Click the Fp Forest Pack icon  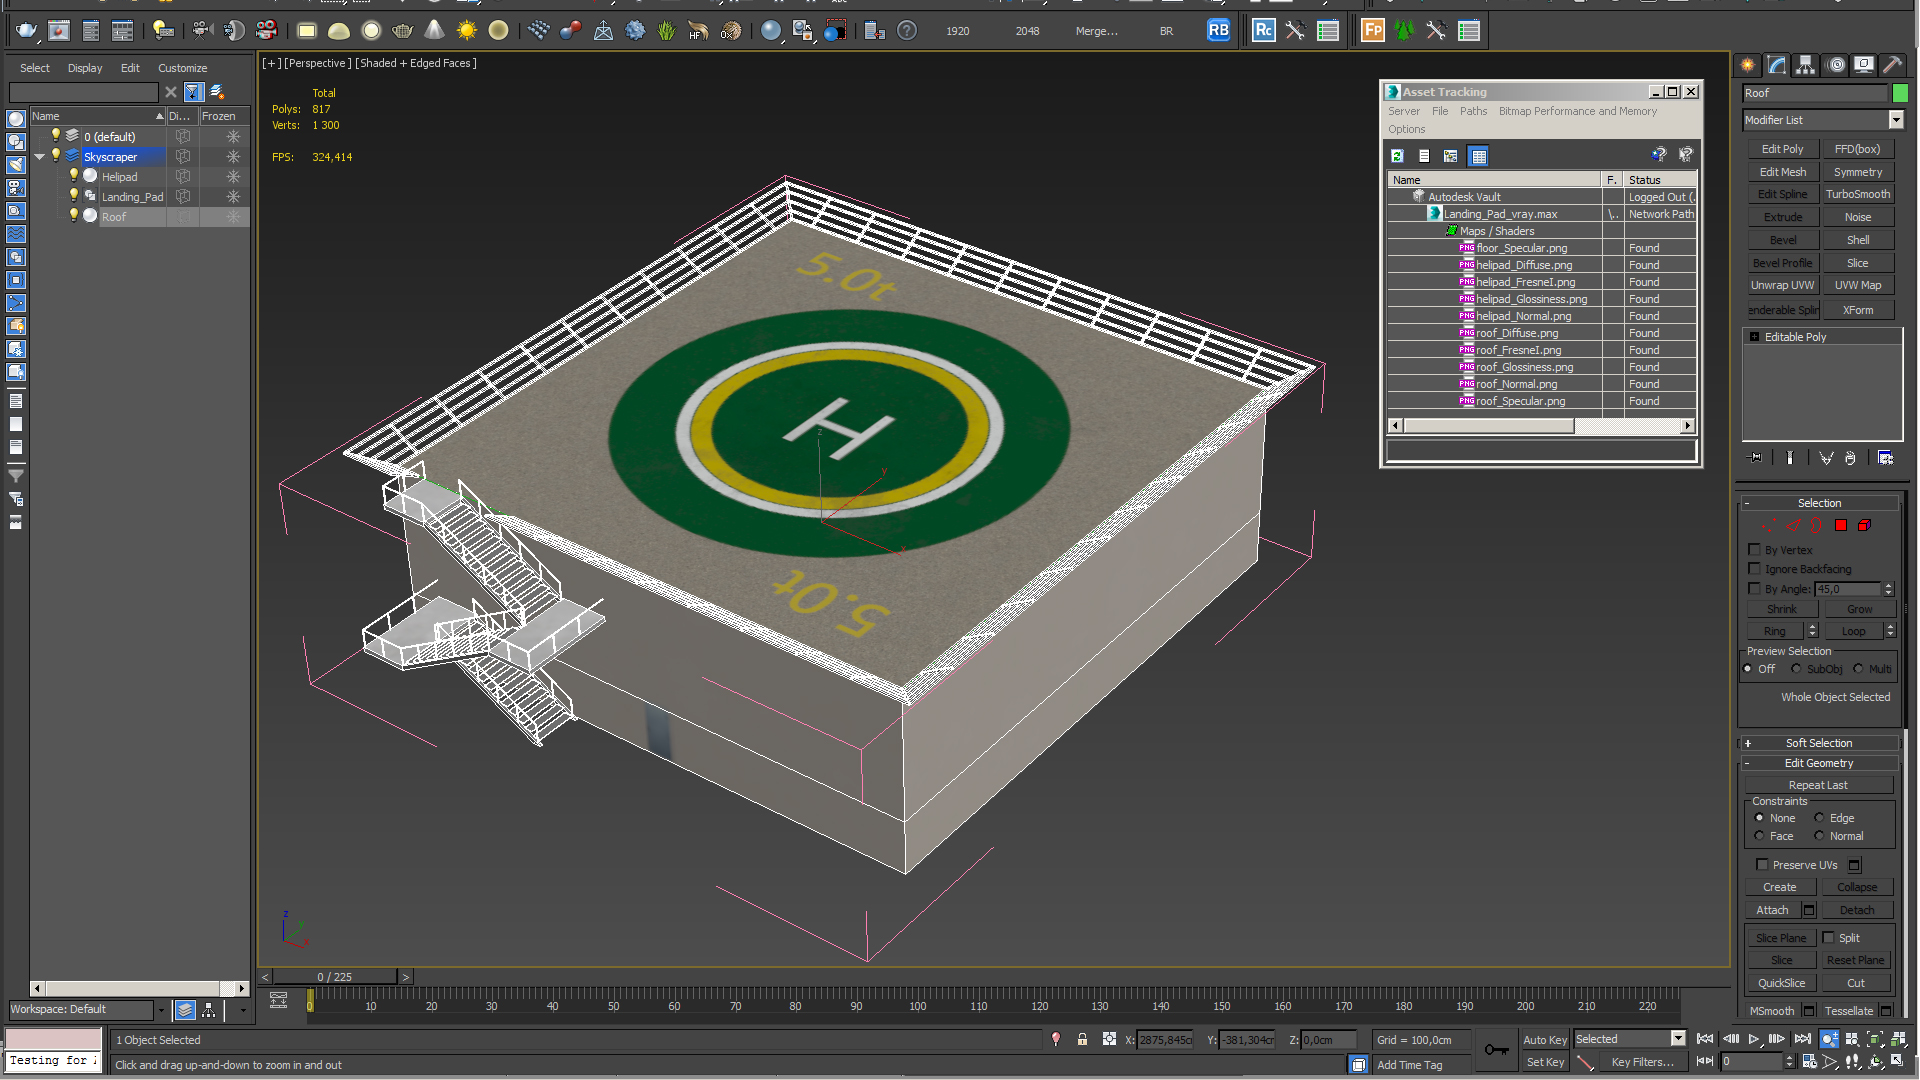tap(1373, 31)
